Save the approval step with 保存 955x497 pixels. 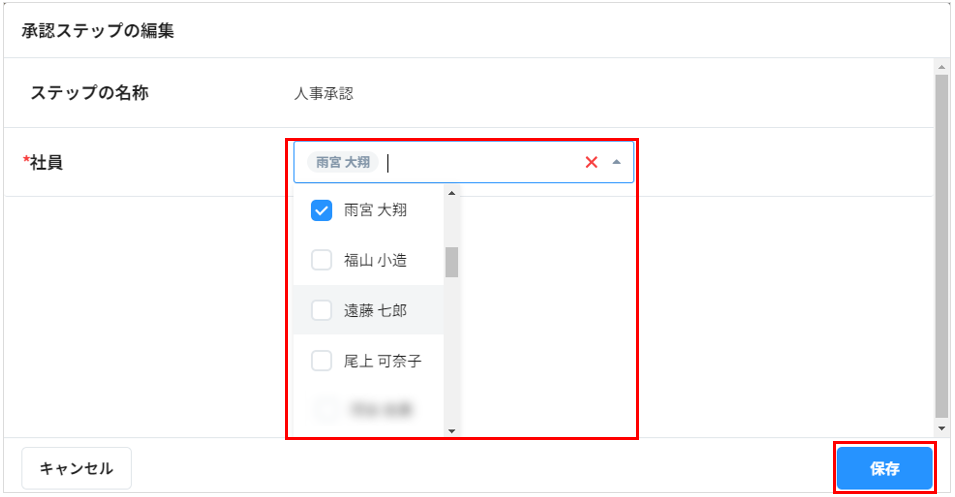[x=885, y=469]
